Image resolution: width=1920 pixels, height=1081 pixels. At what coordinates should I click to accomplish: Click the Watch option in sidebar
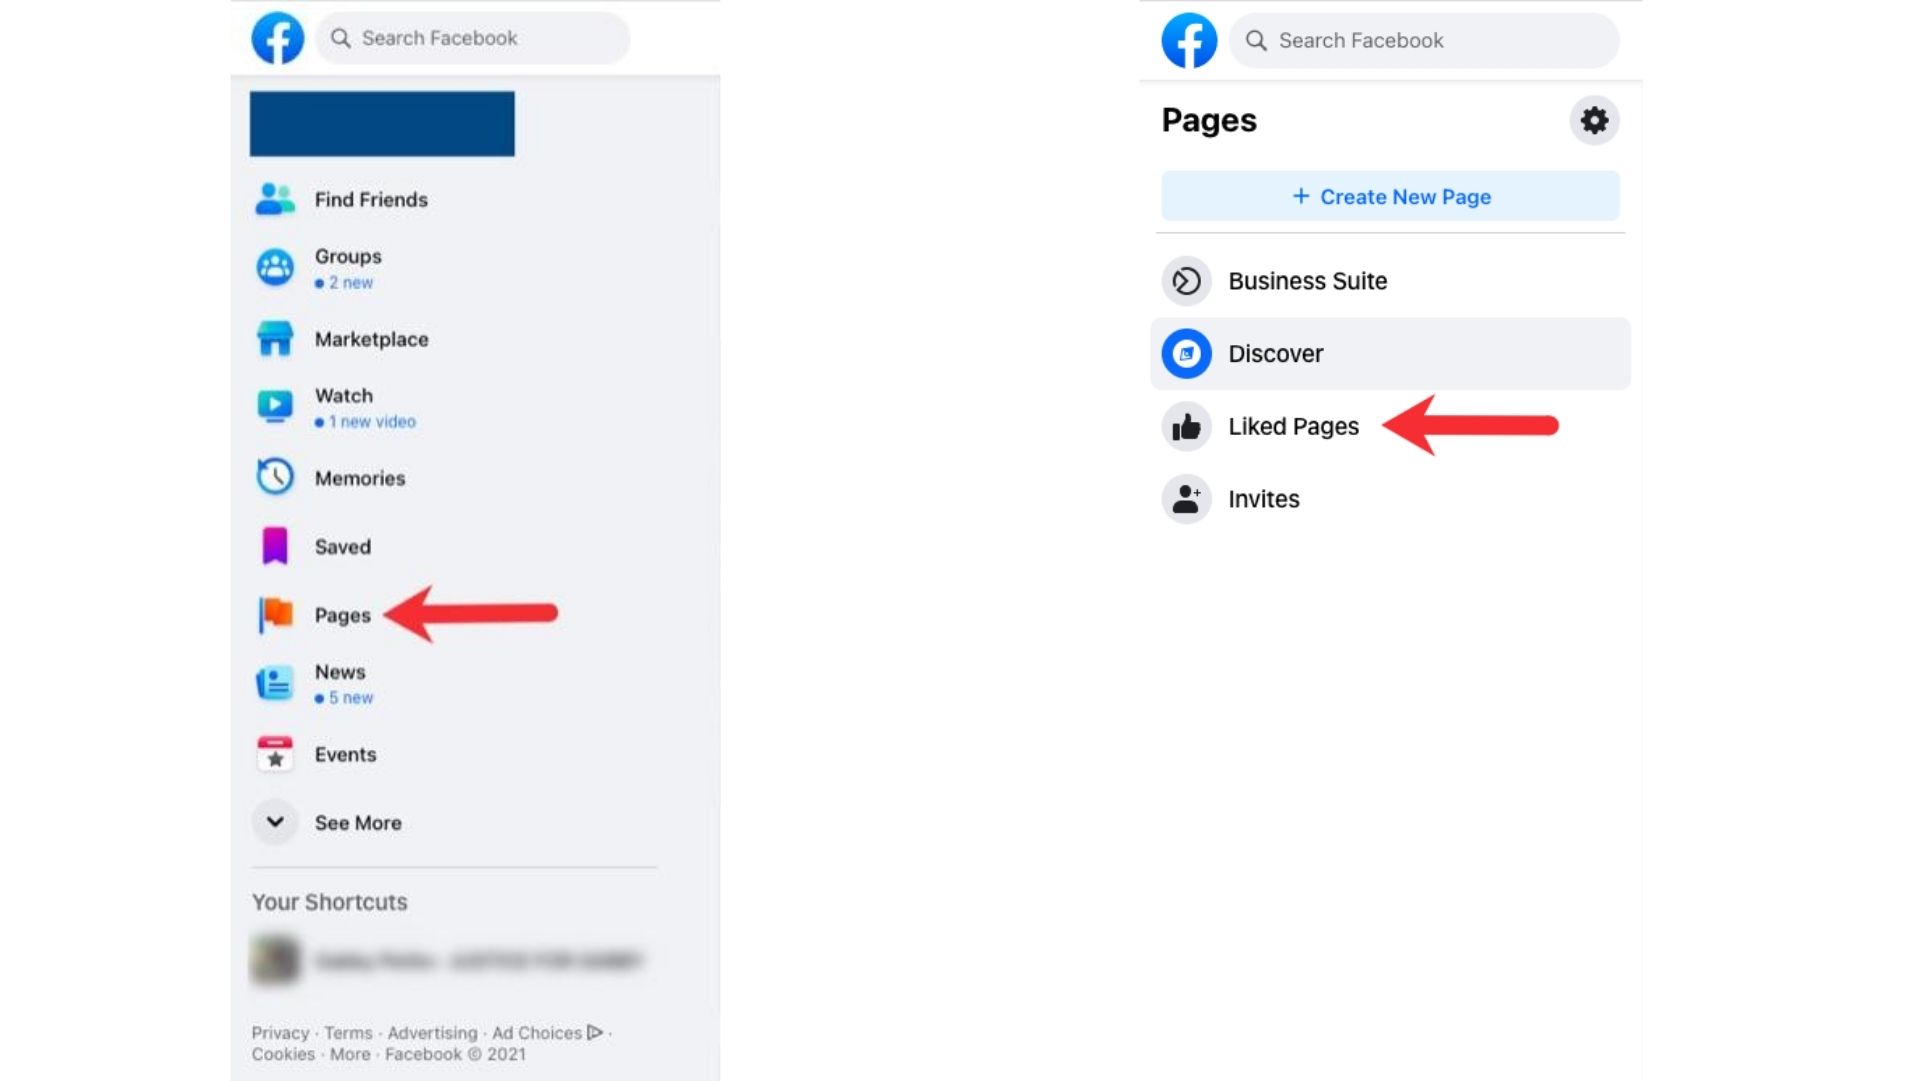click(x=343, y=406)
